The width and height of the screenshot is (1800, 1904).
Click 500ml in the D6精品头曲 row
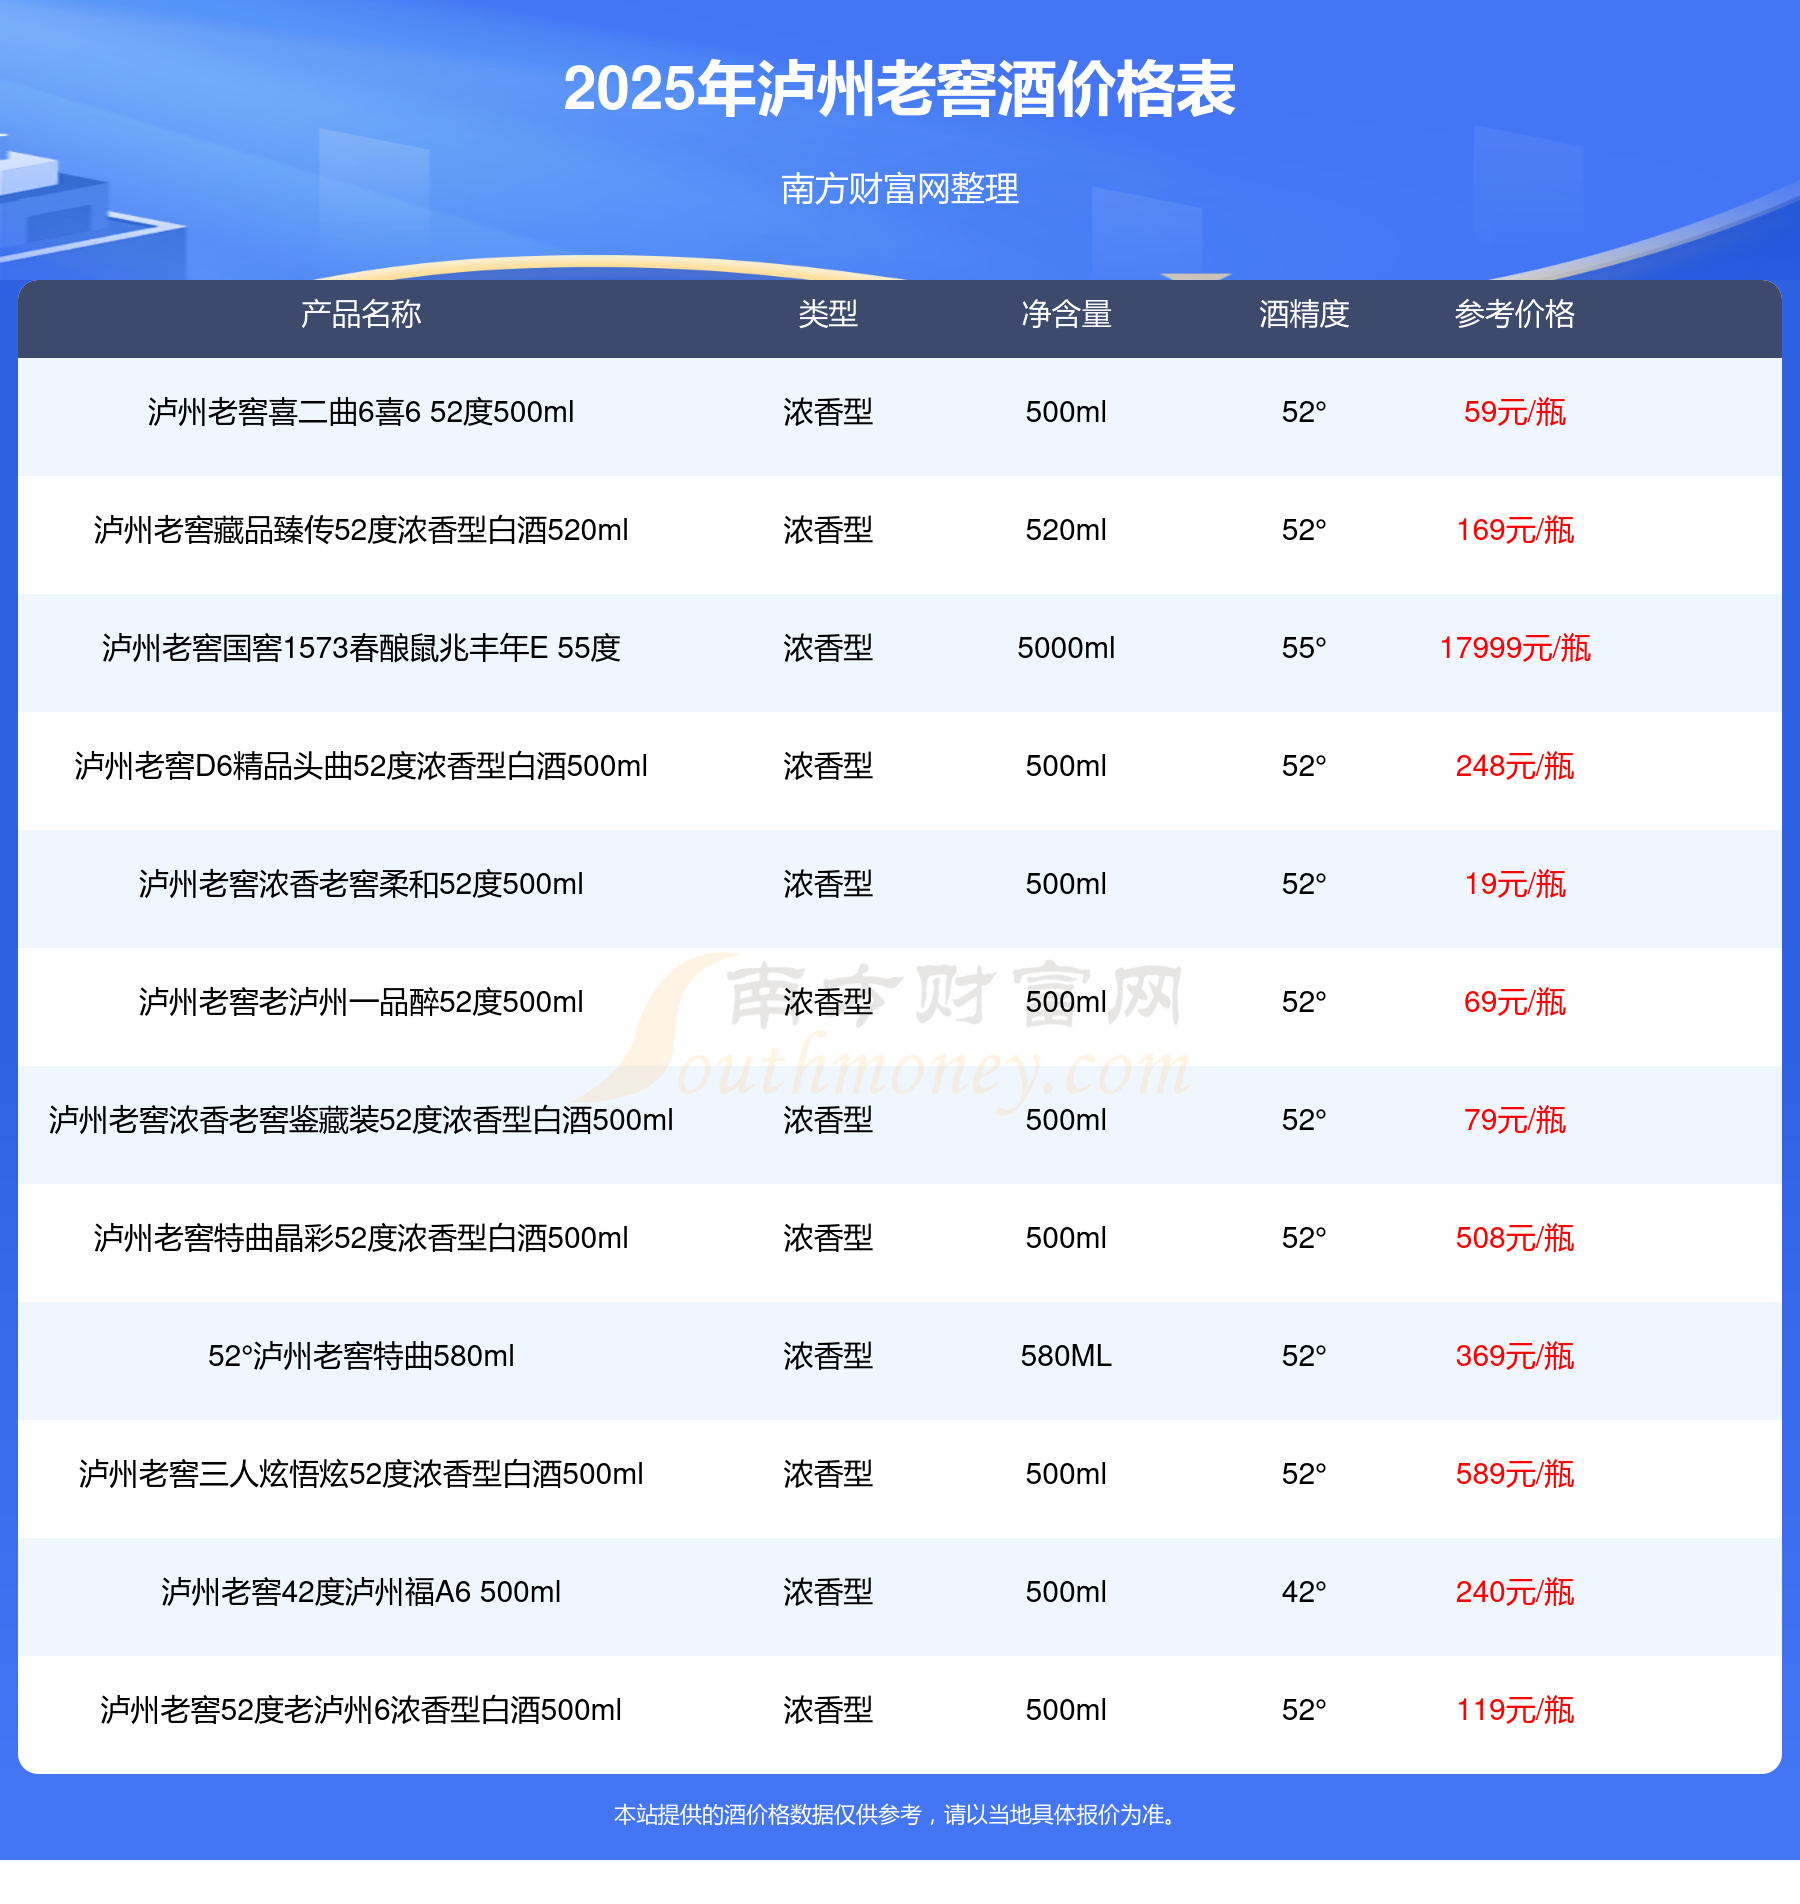point(1066,766)
